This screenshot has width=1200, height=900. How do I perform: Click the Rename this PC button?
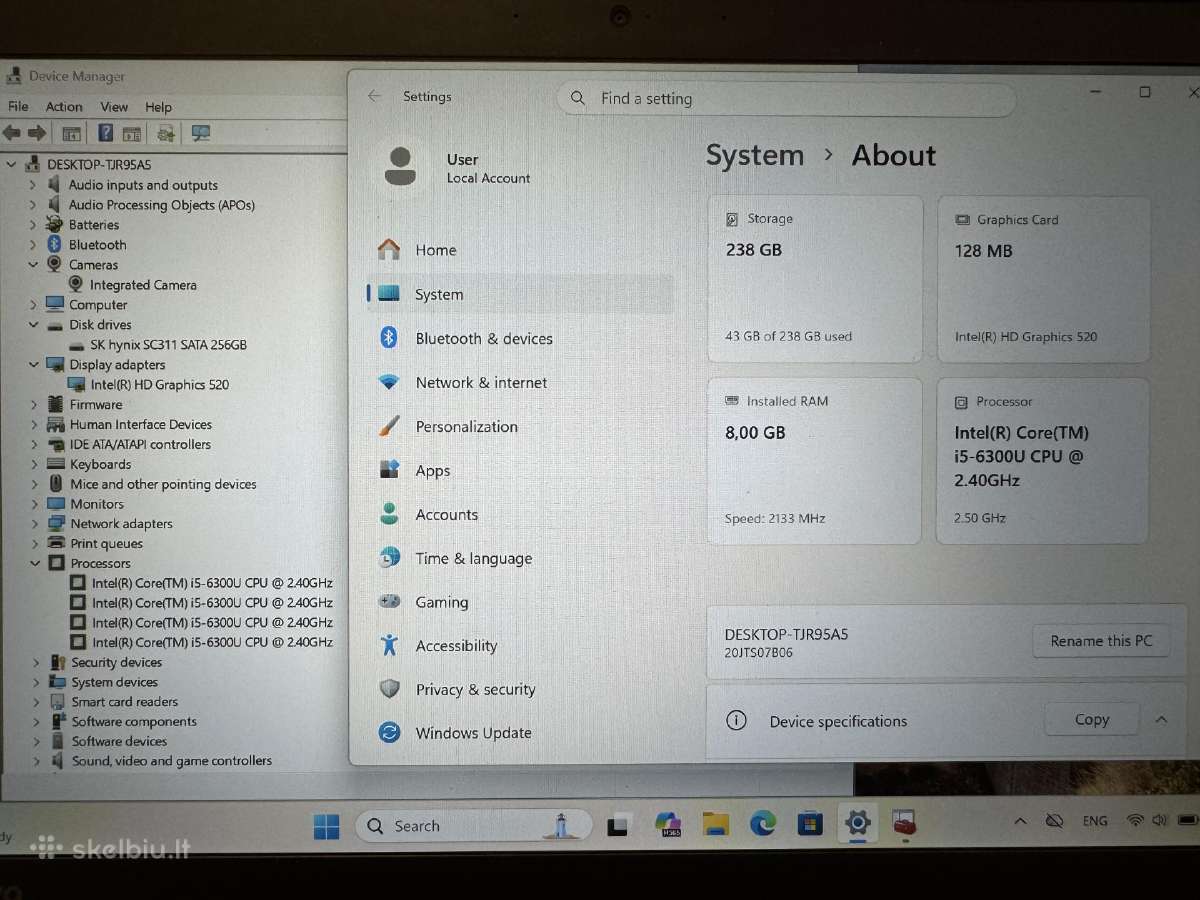click(1101, 641)
